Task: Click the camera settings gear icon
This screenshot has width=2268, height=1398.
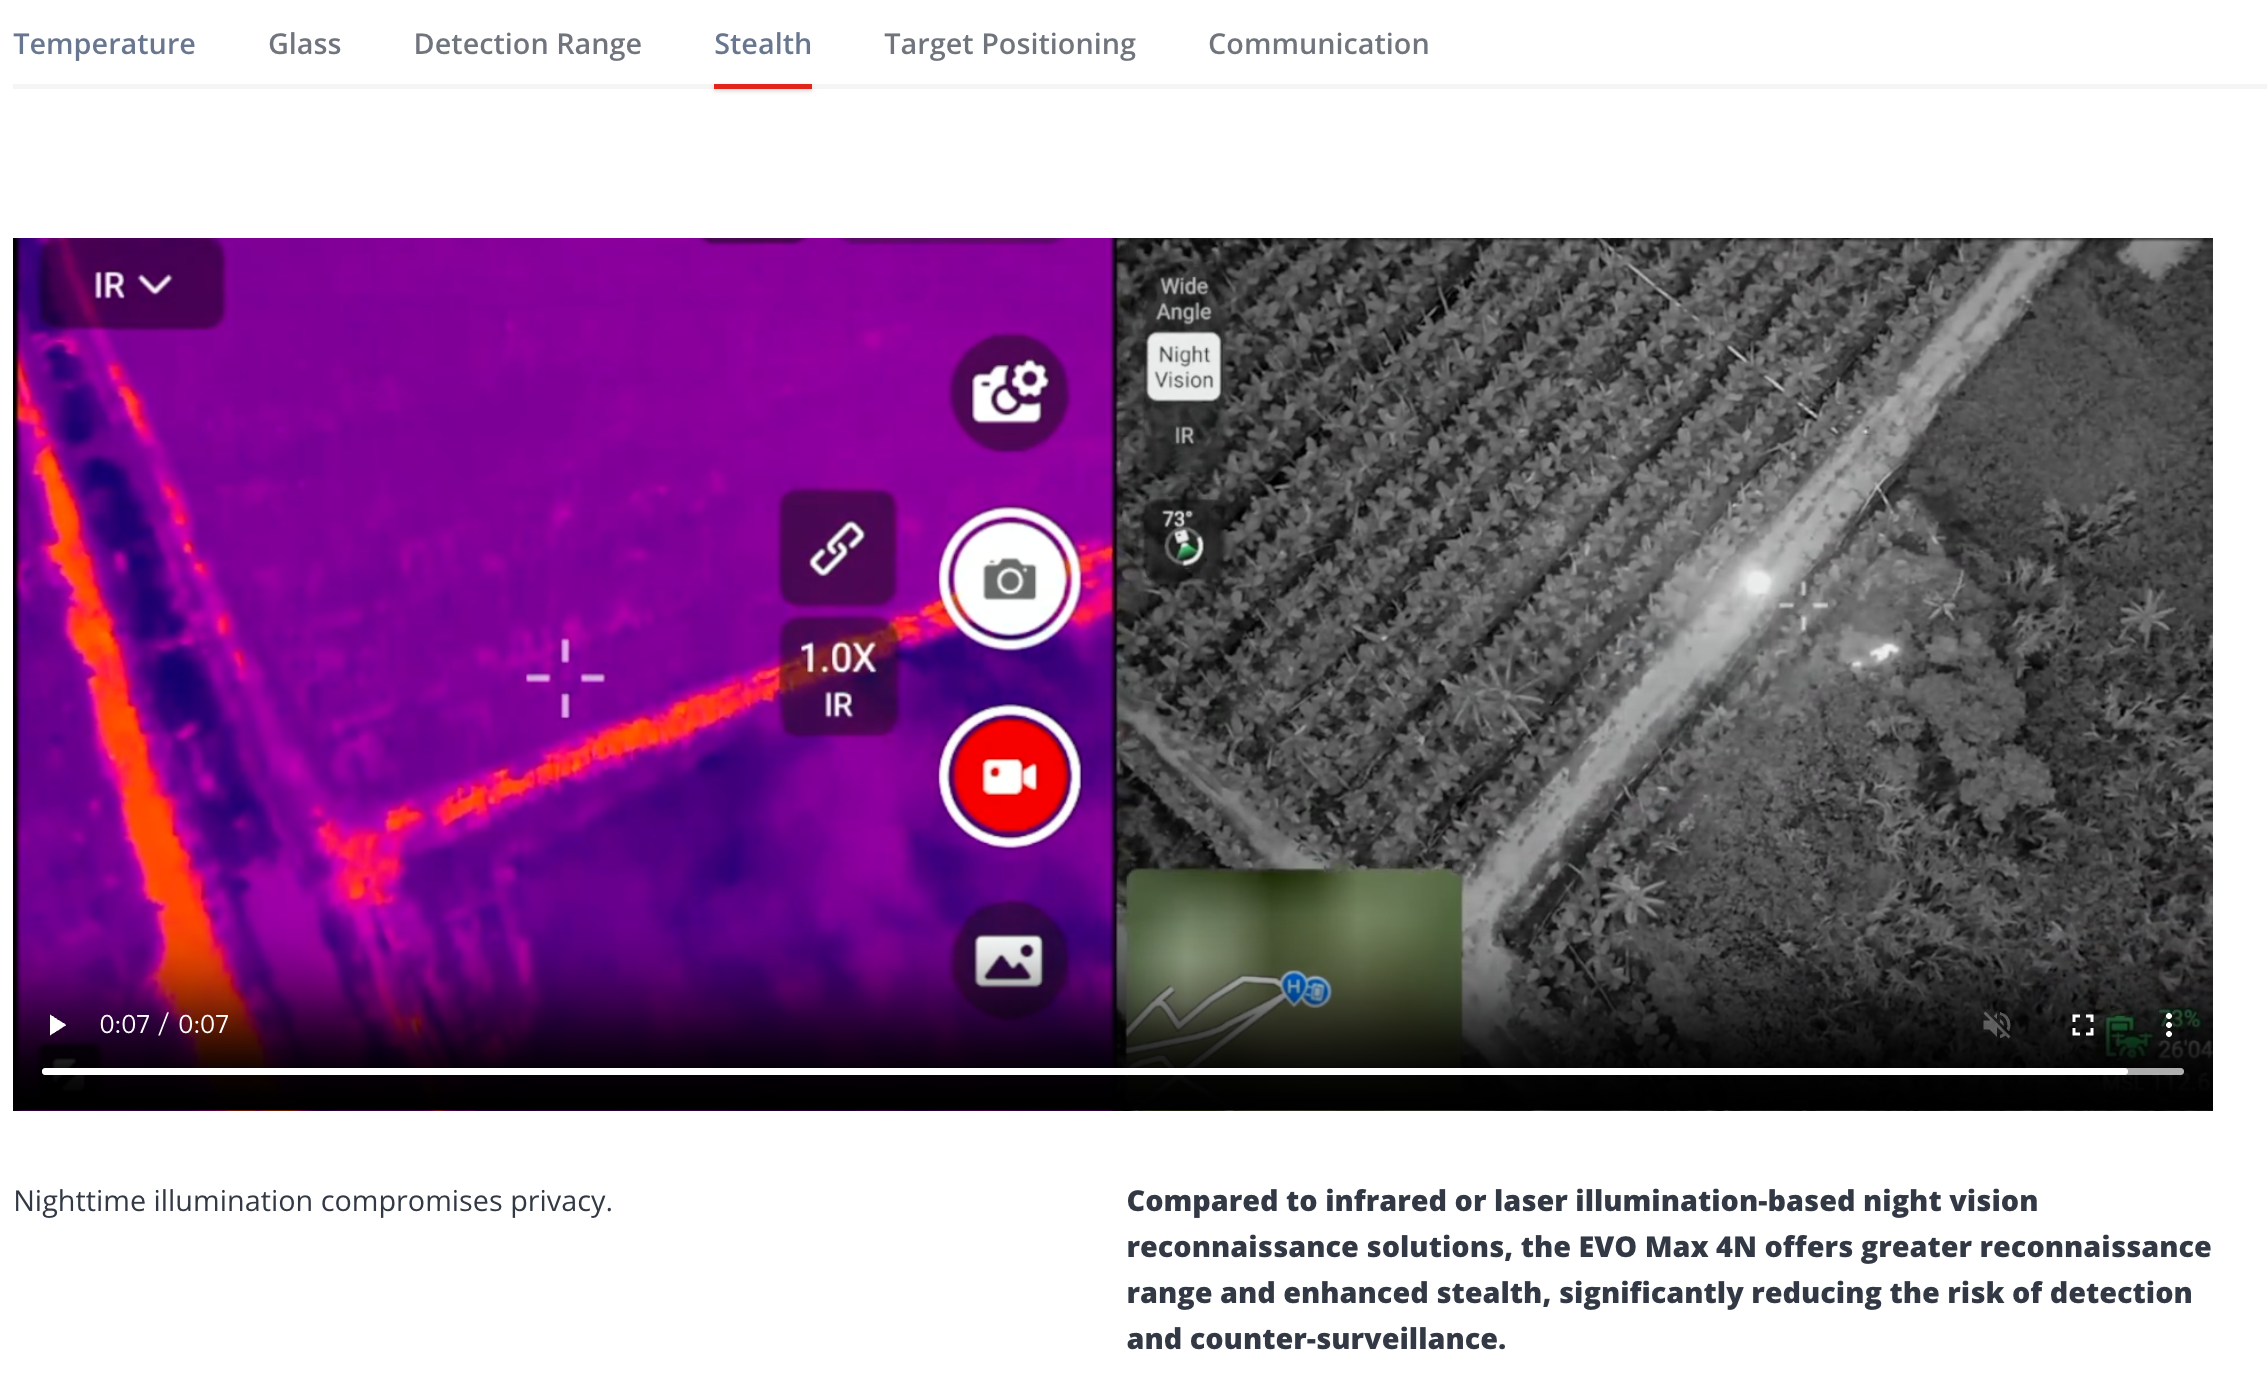Action: pyautogui.click(x=1008, y=392)
